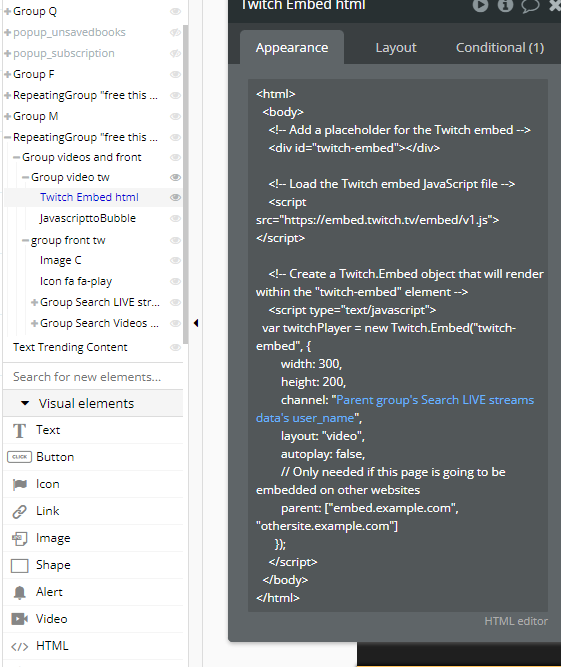
Task: Toggle visibility eye for Group Search LIVE str...
Action: [175, 302]
